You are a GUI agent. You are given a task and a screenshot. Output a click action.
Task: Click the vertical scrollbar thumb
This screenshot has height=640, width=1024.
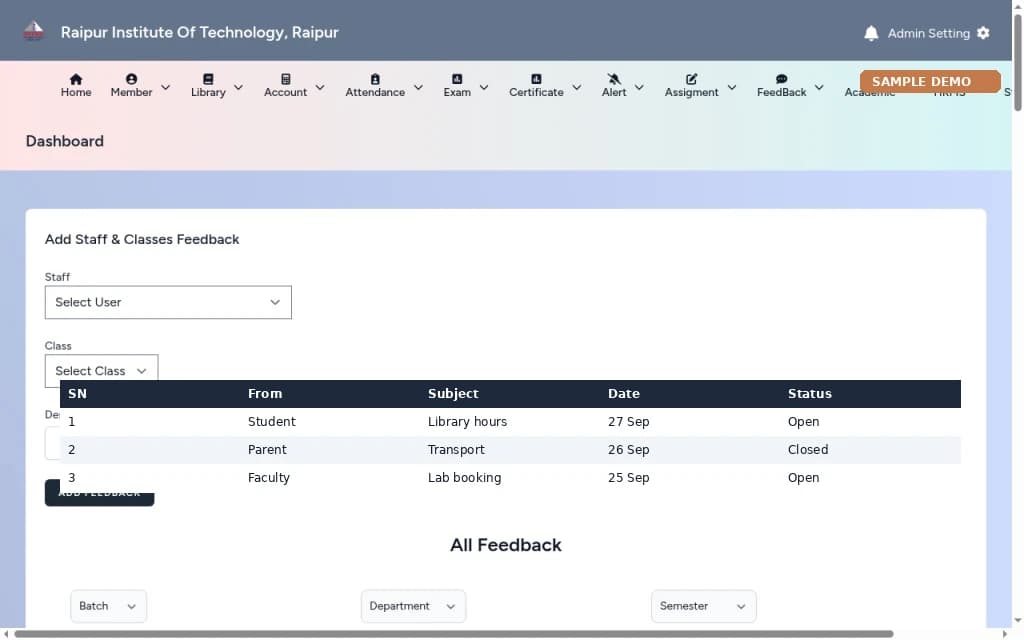(x=1017, y=63)
